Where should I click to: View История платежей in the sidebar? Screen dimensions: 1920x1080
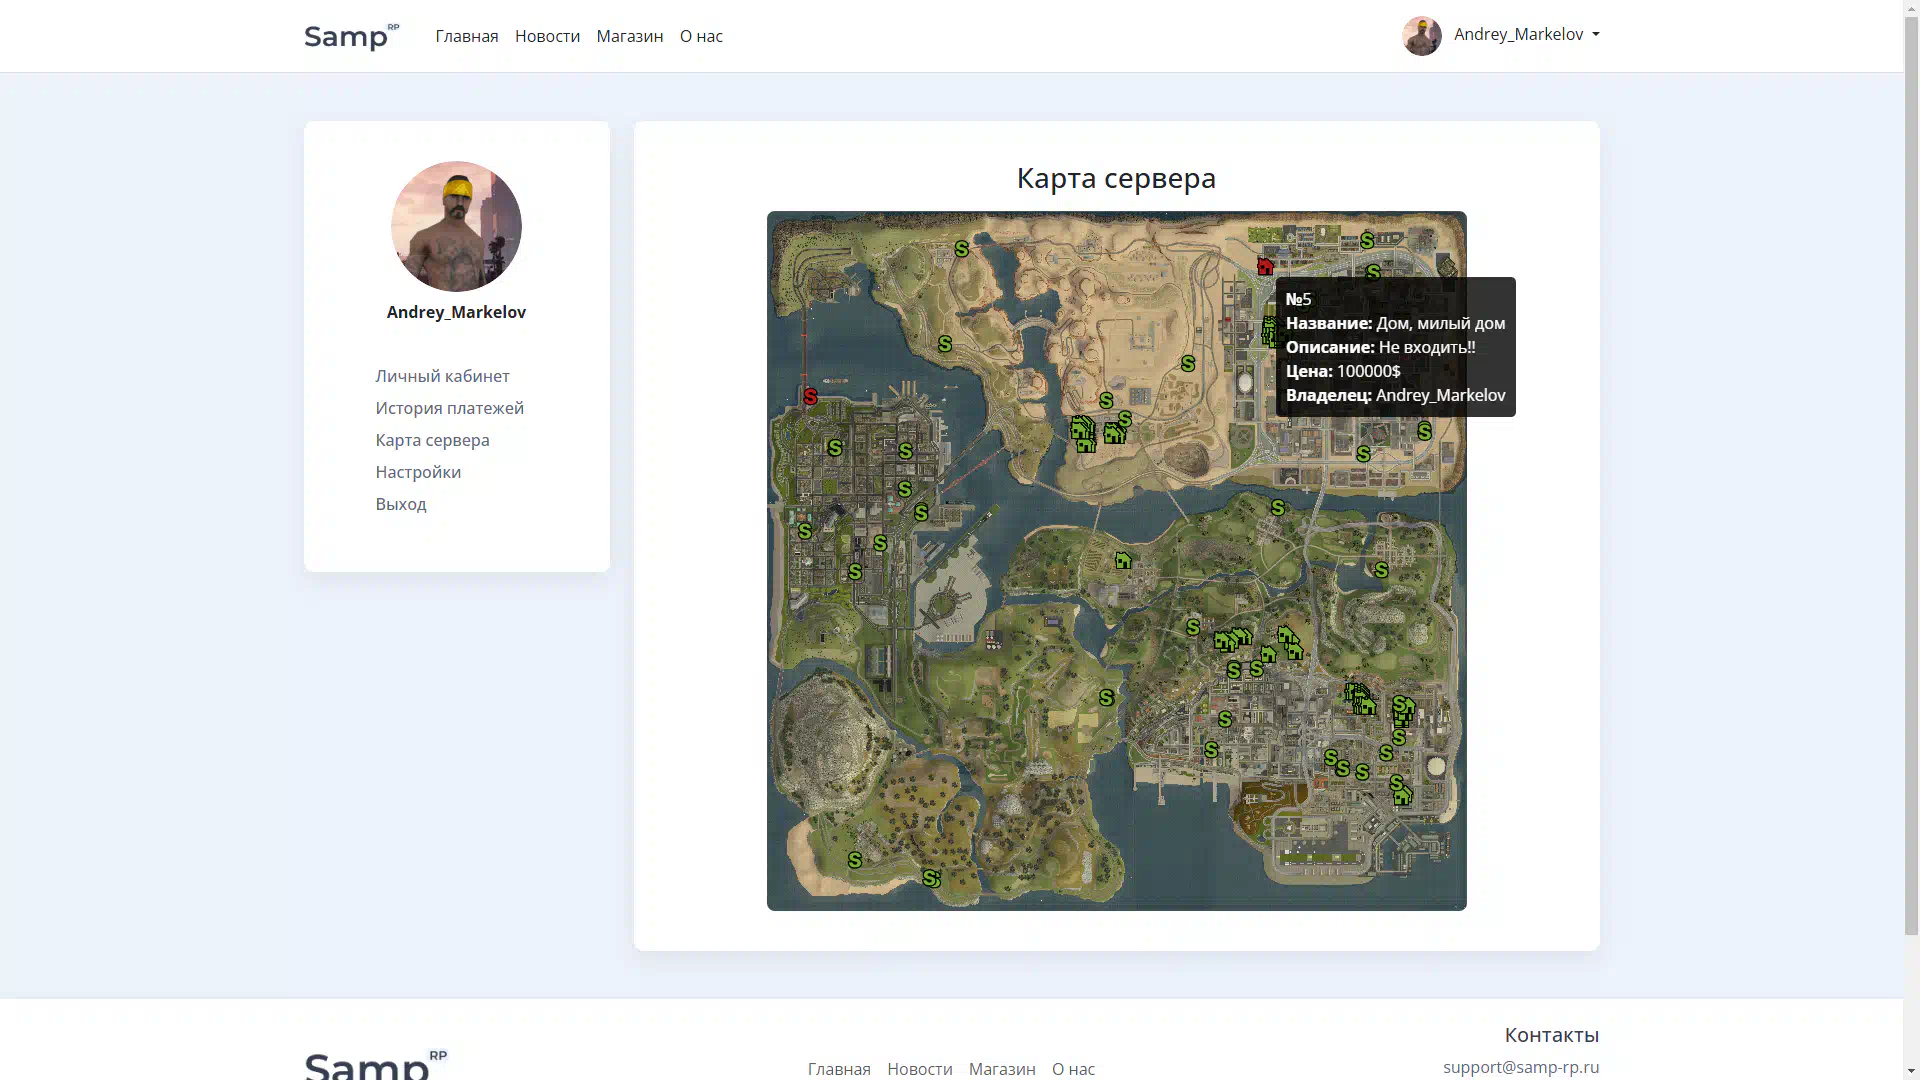(x=449, y=408)
